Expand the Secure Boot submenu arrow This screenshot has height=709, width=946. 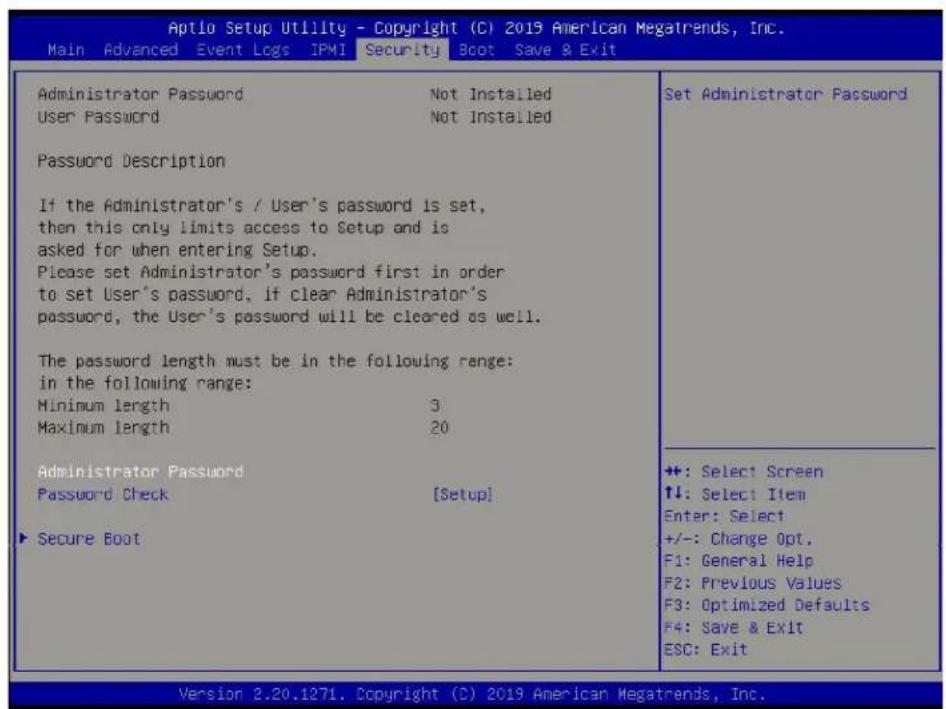click(24, 538)
